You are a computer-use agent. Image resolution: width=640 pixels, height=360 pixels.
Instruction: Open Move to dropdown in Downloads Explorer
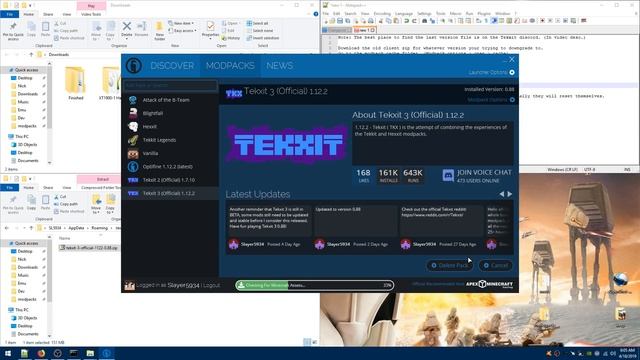point(96,31)
